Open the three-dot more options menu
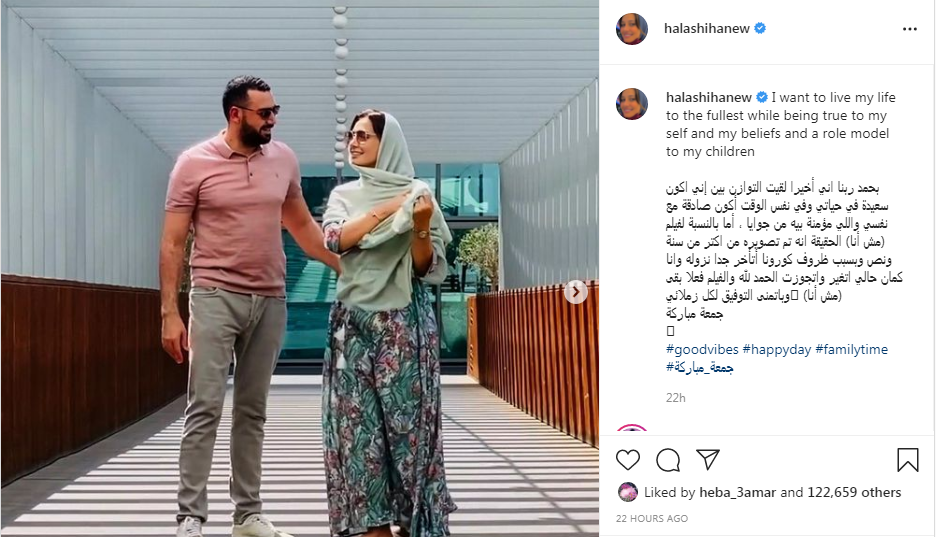 (910, 29)
